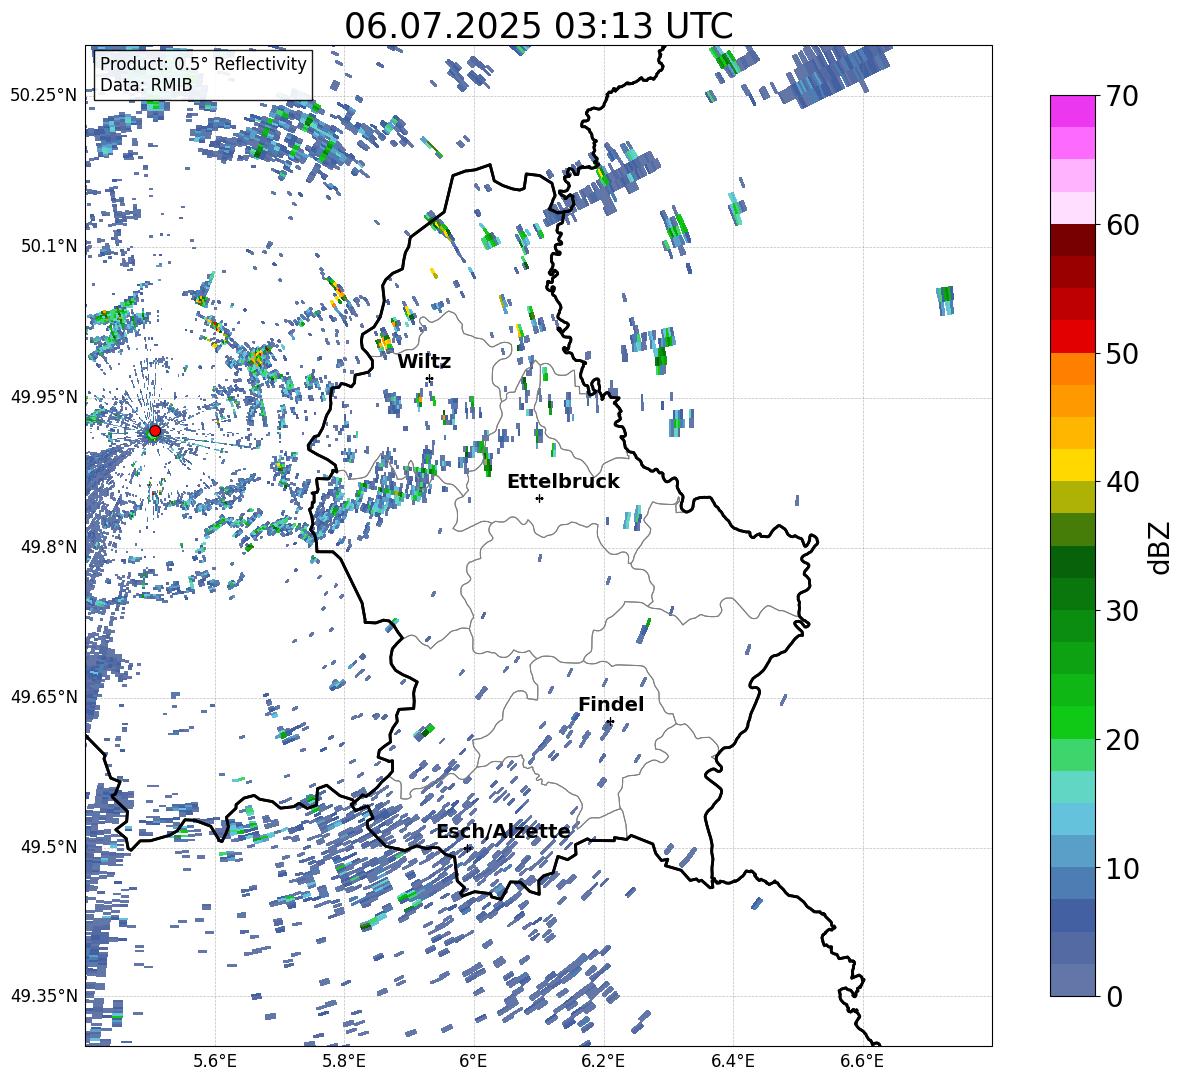1184x1081 pixels.
Task: Click the 50.25°N latitude label
Action: tap(44, 96)
